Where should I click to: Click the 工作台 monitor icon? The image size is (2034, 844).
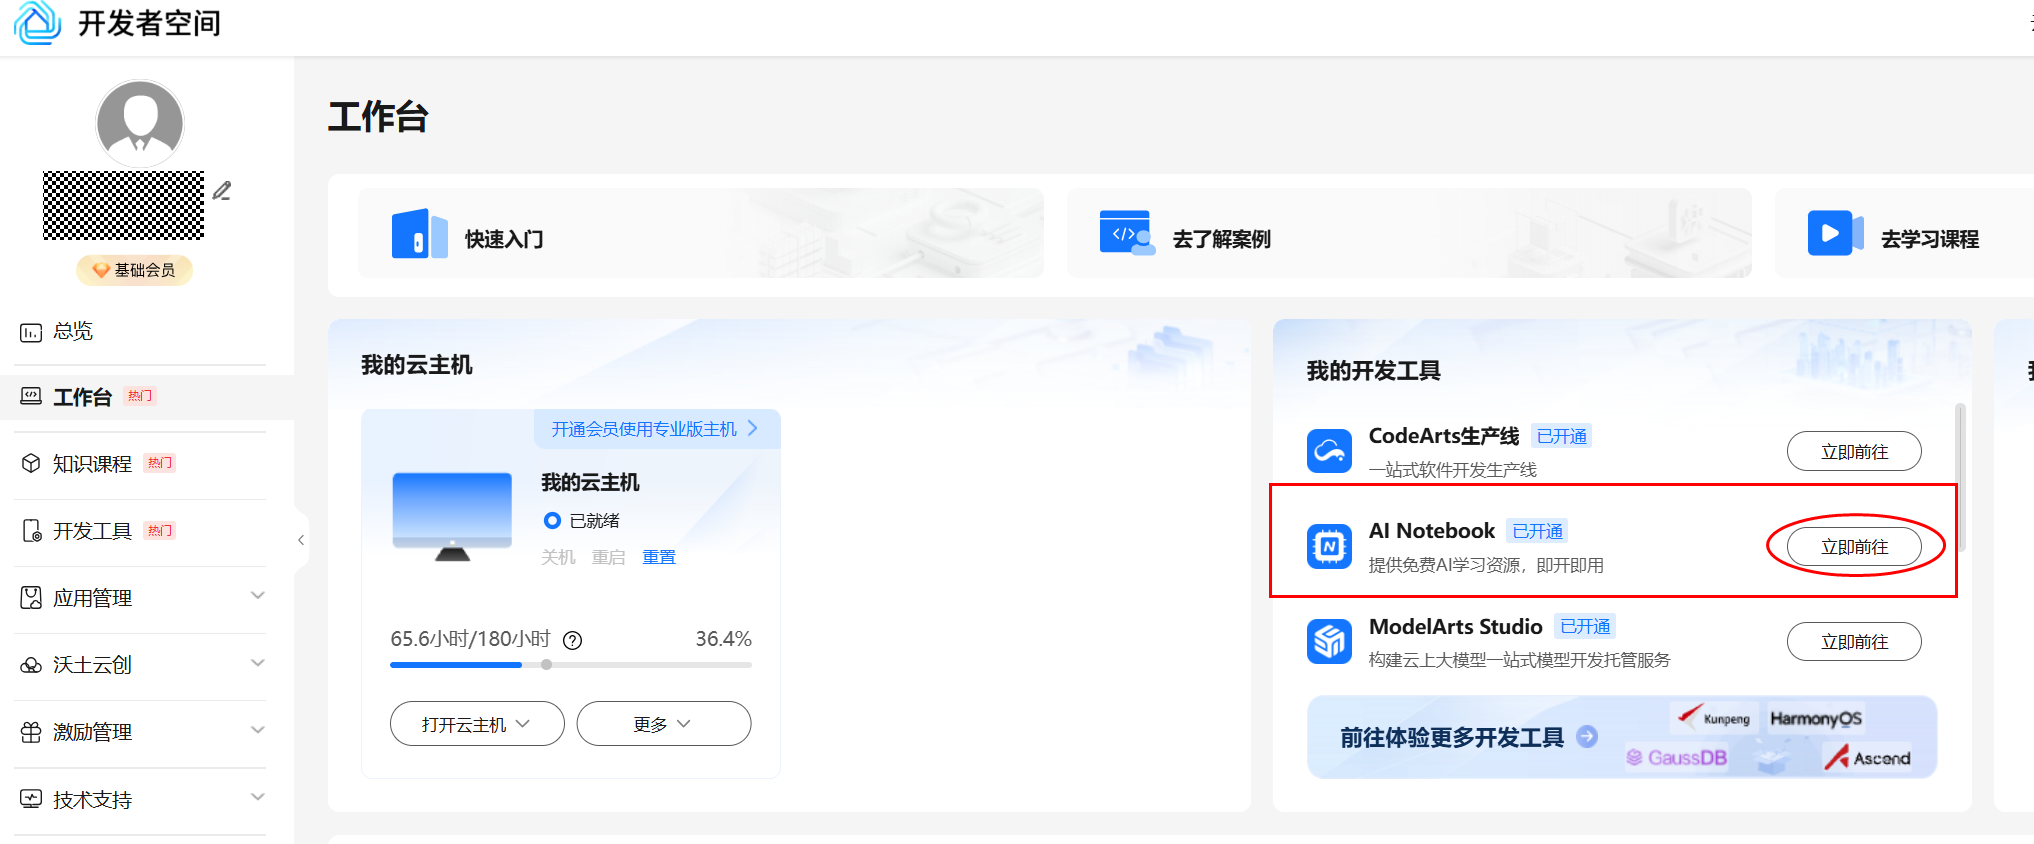pyautogui.click(x=31, y=396)
